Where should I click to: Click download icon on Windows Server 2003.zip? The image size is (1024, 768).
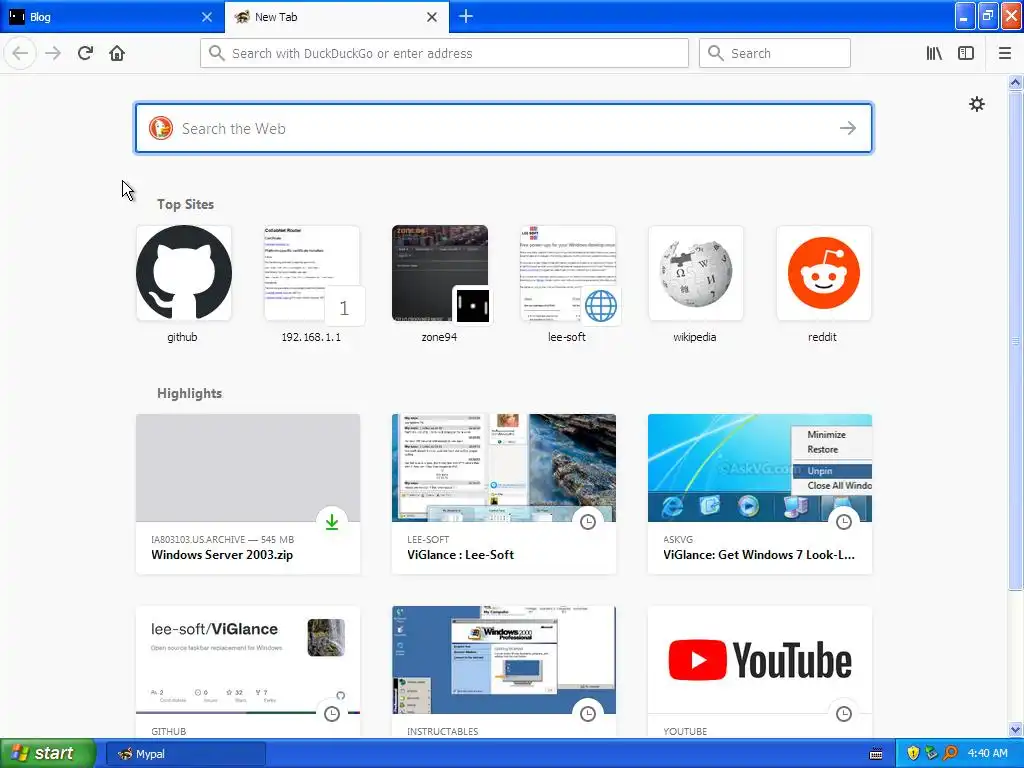[x=332, y=522]
